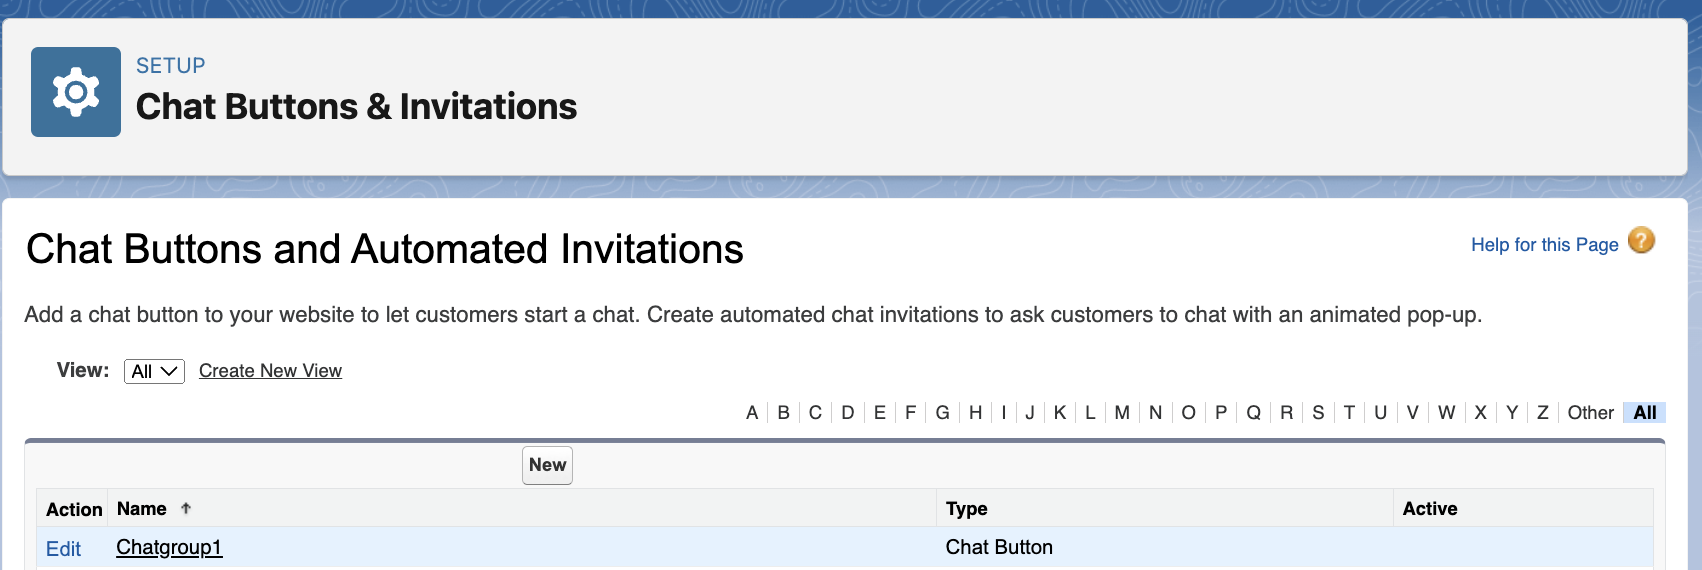
Task: Open the Chatgroup1 record
Action: [169, 548]
